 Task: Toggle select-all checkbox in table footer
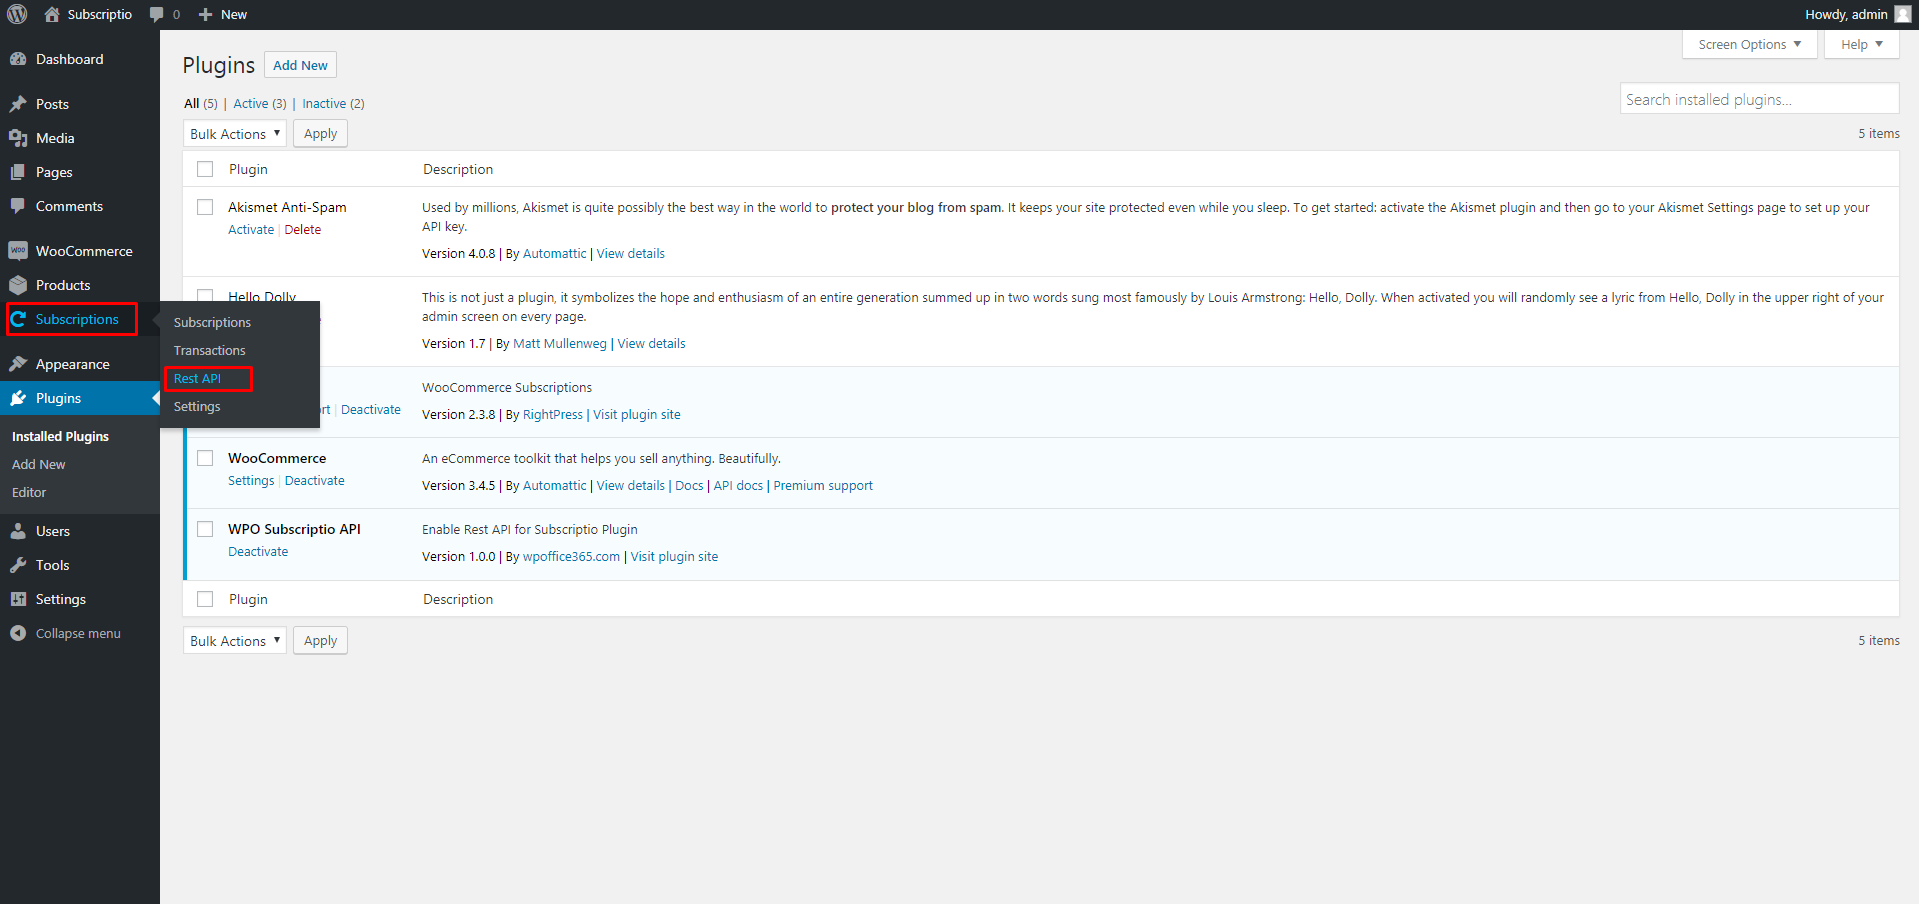(x=205, y=599)
